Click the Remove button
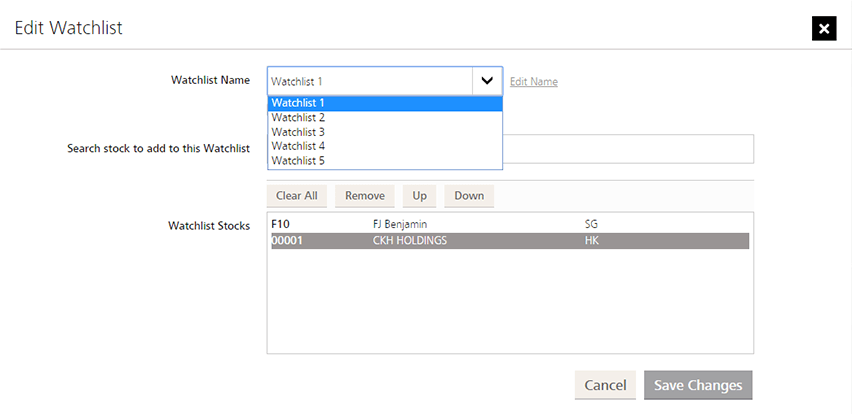 (364, 196)
